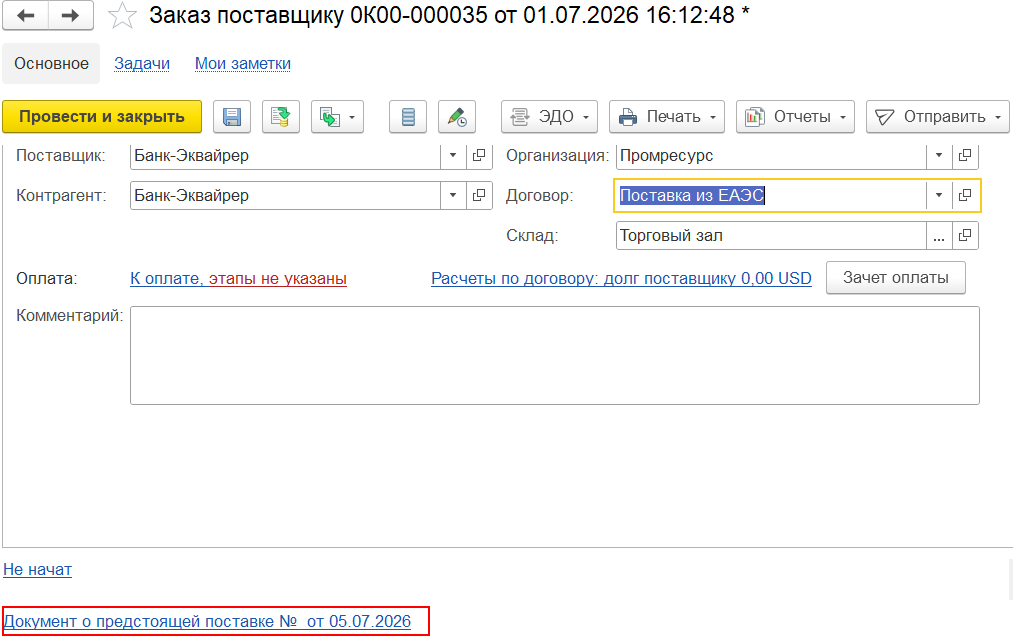Open the Не начат status link
The width and height of the screenshot is (1013, 636).
point(37,569)
